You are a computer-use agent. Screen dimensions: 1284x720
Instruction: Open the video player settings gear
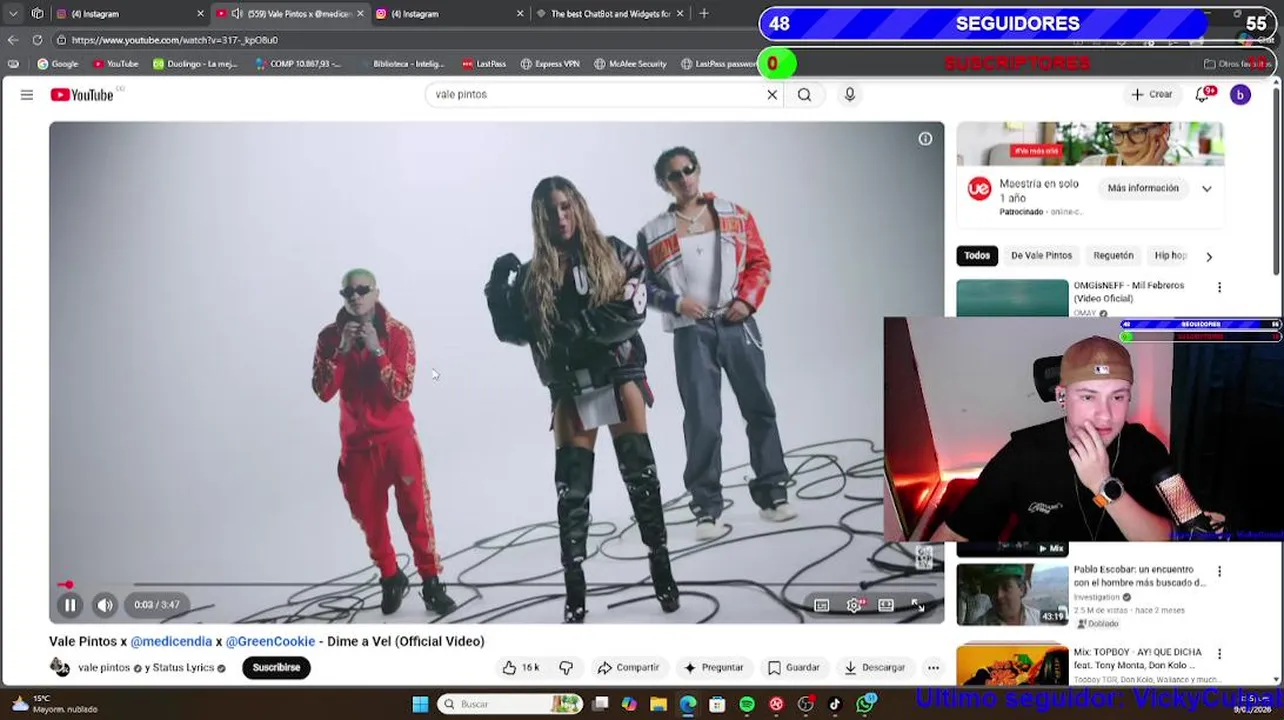coord(854,605)
